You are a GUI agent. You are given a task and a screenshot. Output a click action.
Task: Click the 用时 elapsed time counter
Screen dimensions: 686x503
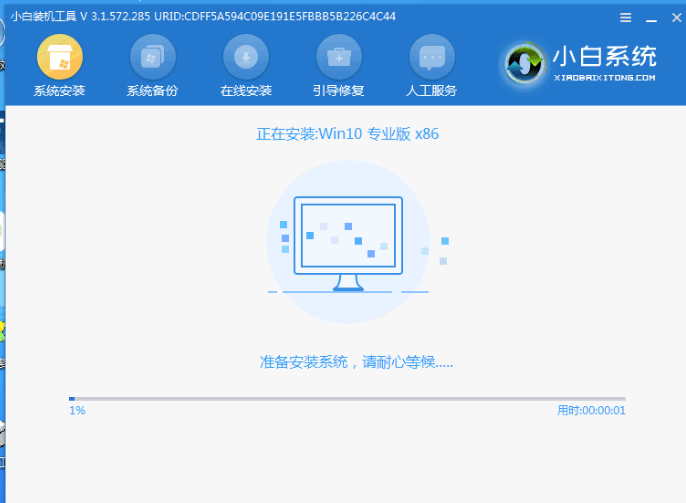click(x=590, y=411)
